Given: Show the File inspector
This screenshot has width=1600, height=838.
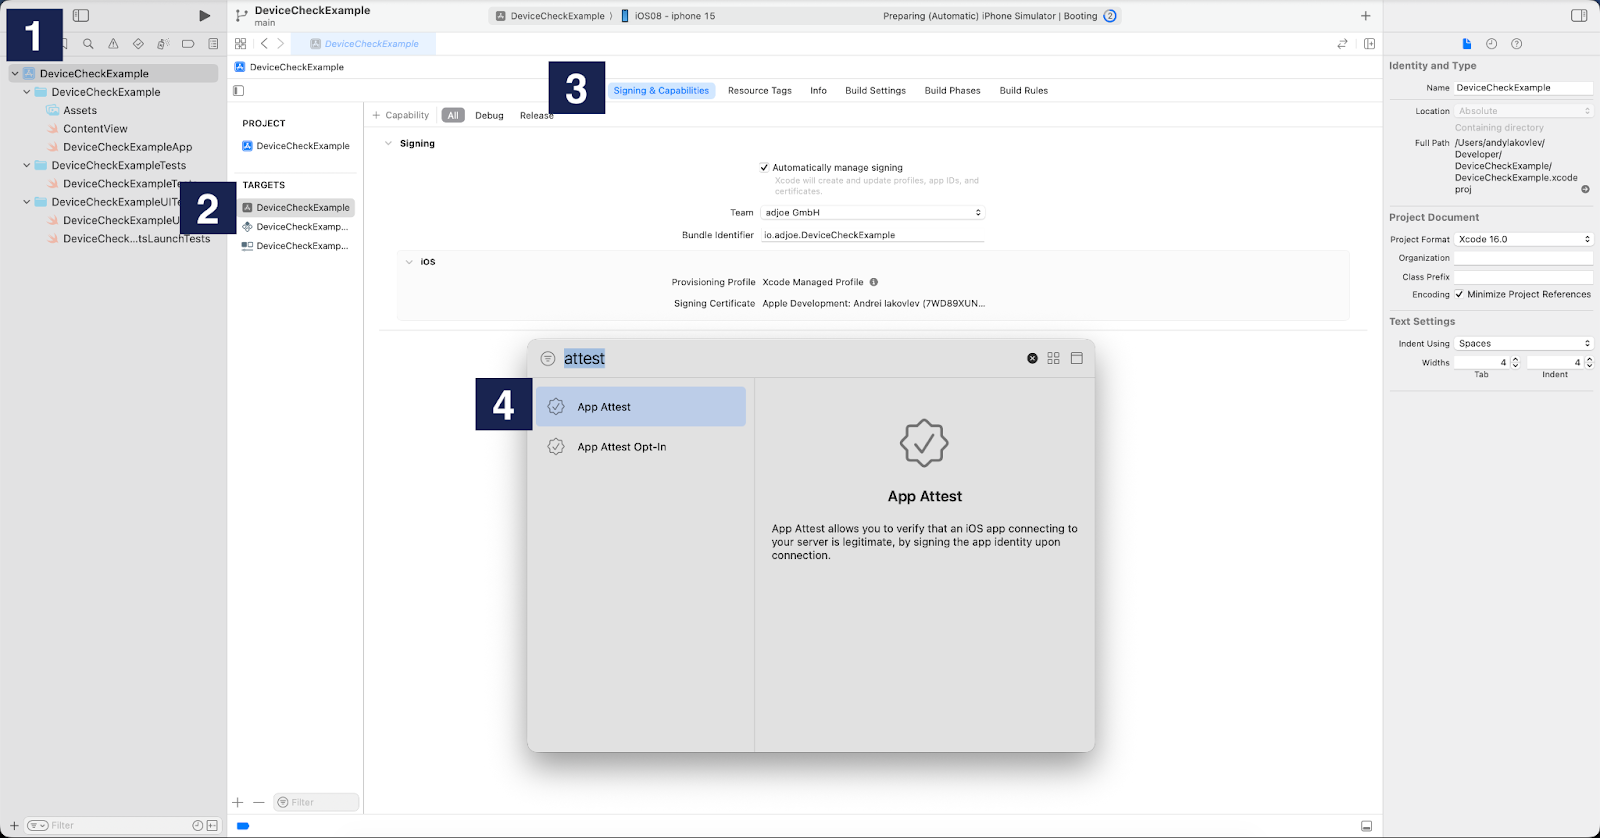Looking at the screenshot, I should [1467, 44].
